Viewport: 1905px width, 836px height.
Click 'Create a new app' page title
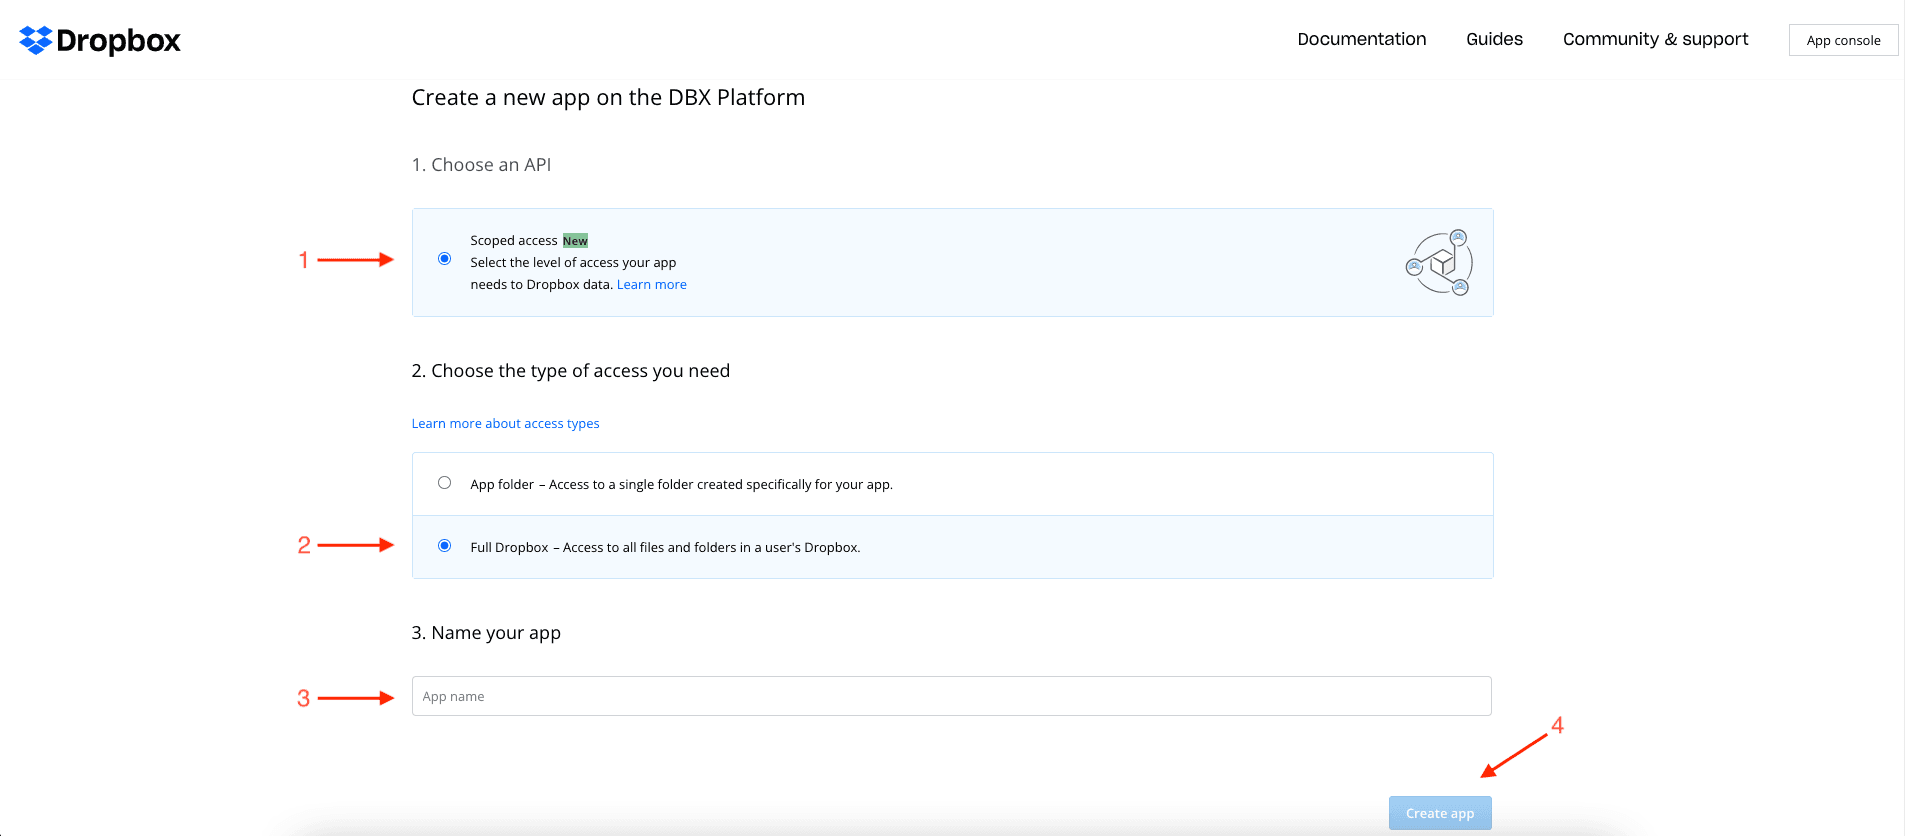(x=608, y=98)
